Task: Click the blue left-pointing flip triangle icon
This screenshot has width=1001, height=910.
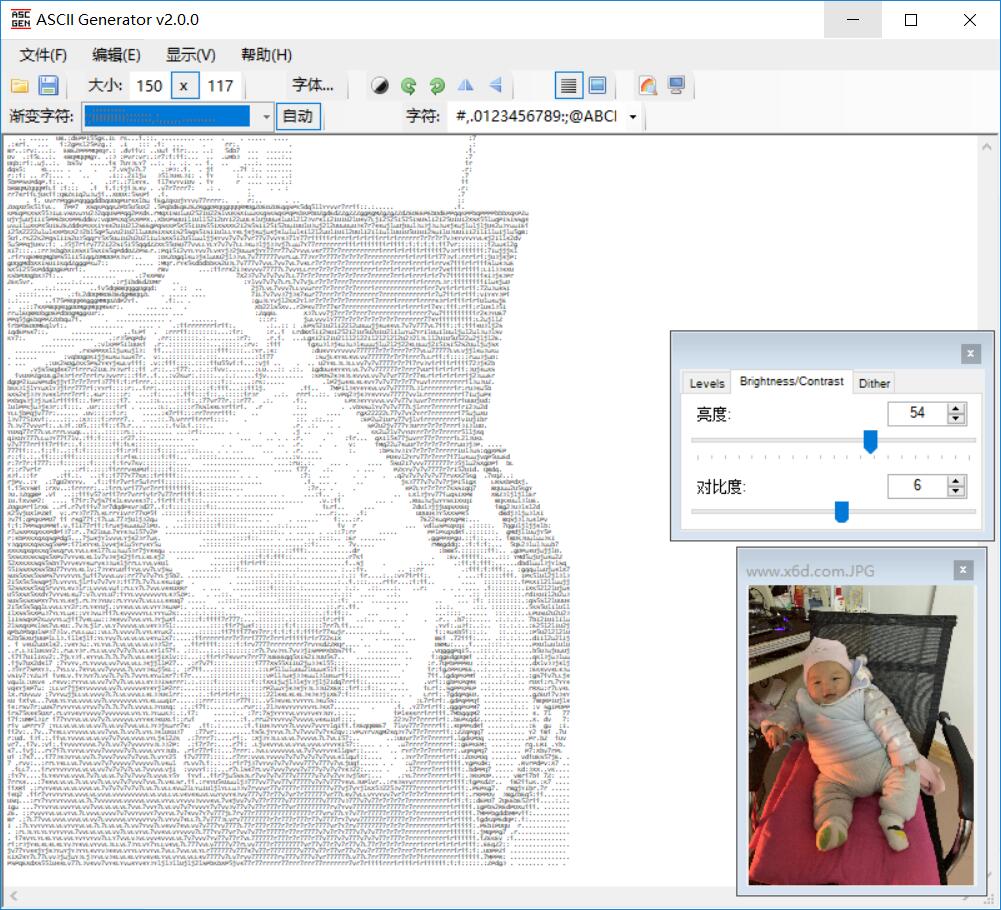Action: [x=495, y=86]
